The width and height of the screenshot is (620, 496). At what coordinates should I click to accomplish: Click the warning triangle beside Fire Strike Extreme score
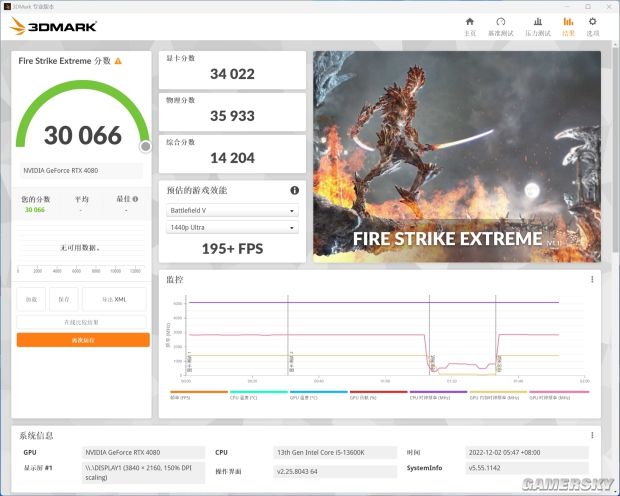point(118,61)
